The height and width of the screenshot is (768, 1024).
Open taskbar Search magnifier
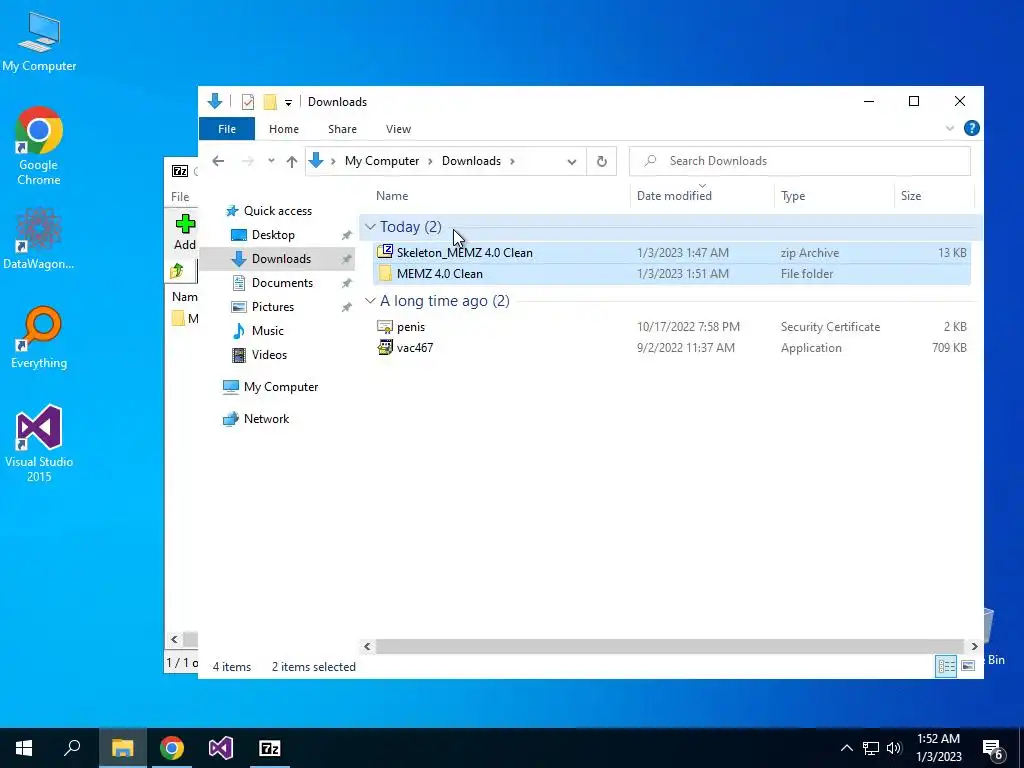(72, 748)
